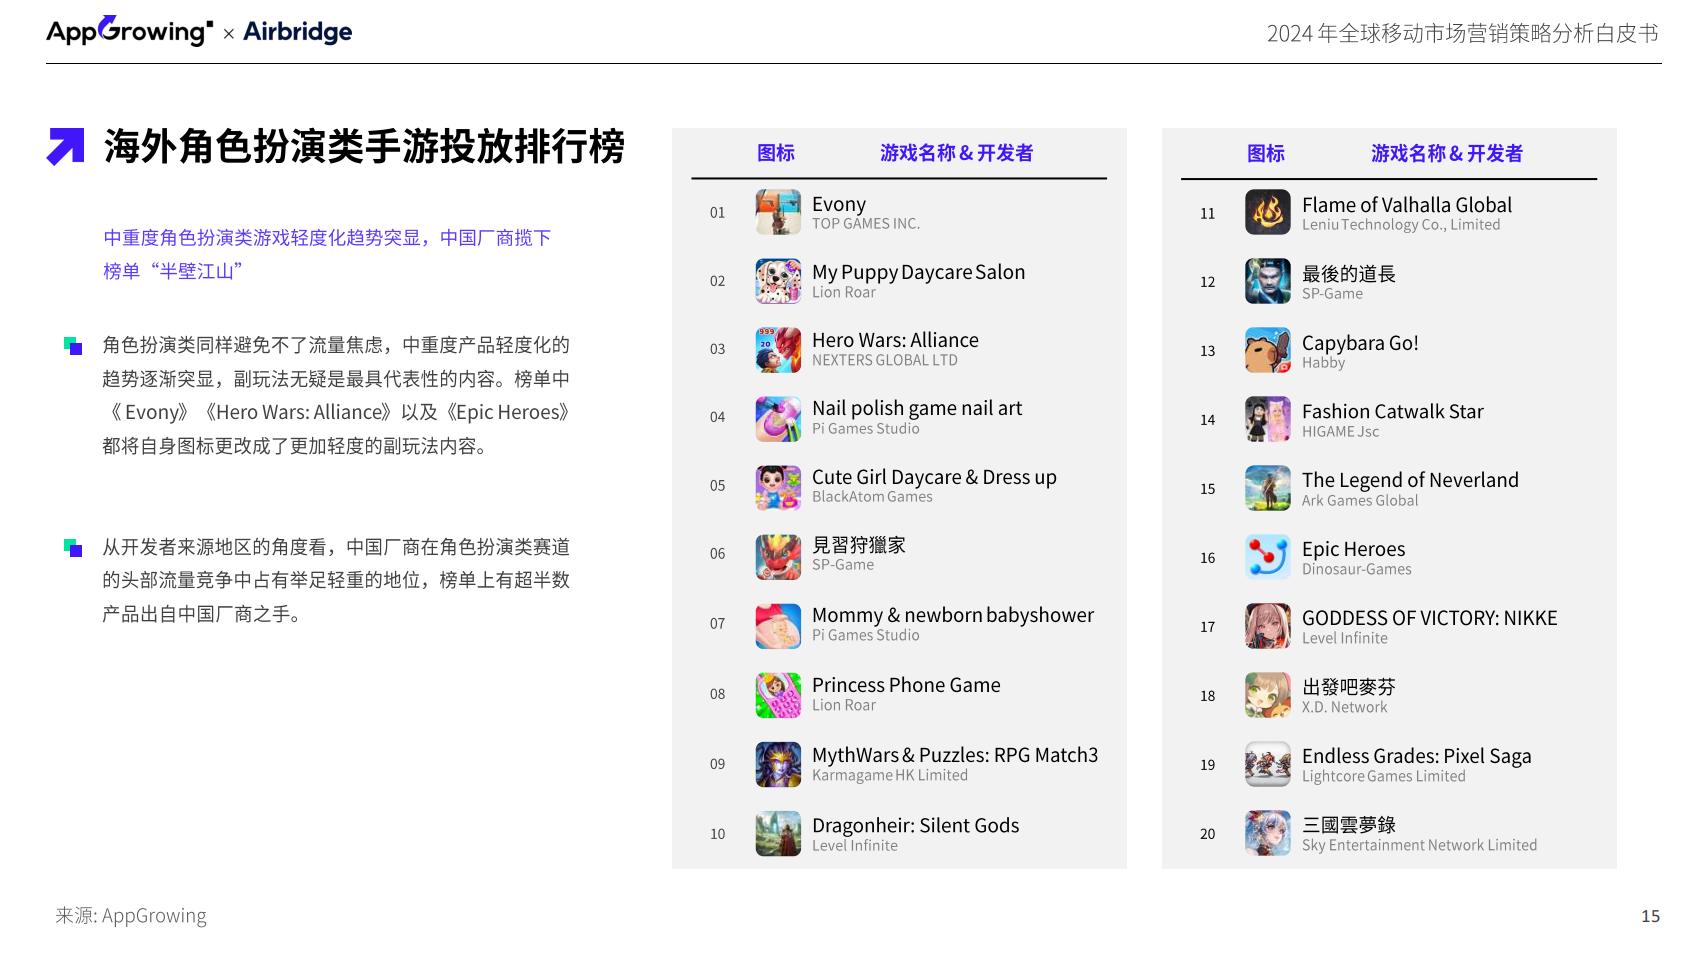Image resolution: width=1708 pixels, height=960 pixels.
Task: Select developer name Habby
Action: [1323, 363]
